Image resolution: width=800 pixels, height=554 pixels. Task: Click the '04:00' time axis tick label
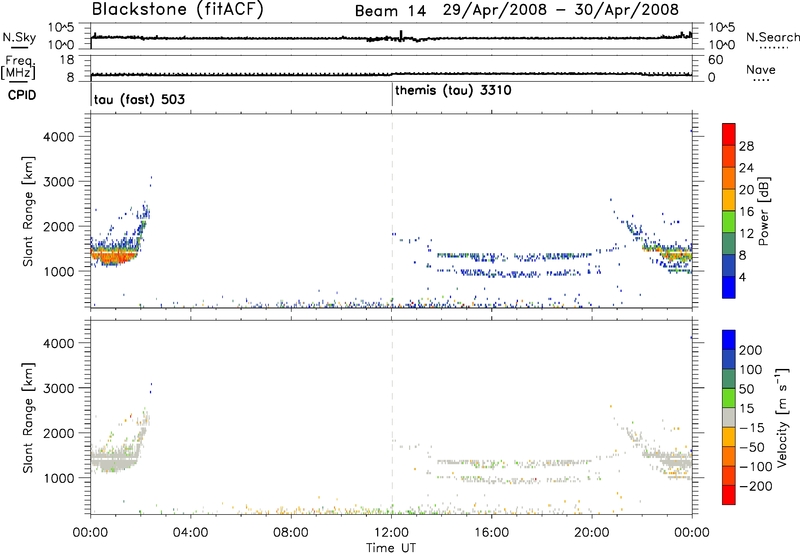point(191,533)
